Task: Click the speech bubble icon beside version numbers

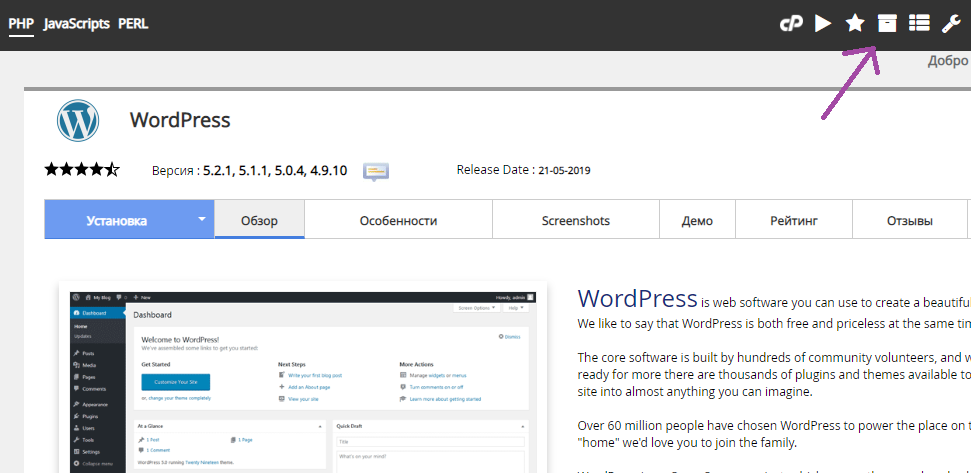Action: point(376,171)
